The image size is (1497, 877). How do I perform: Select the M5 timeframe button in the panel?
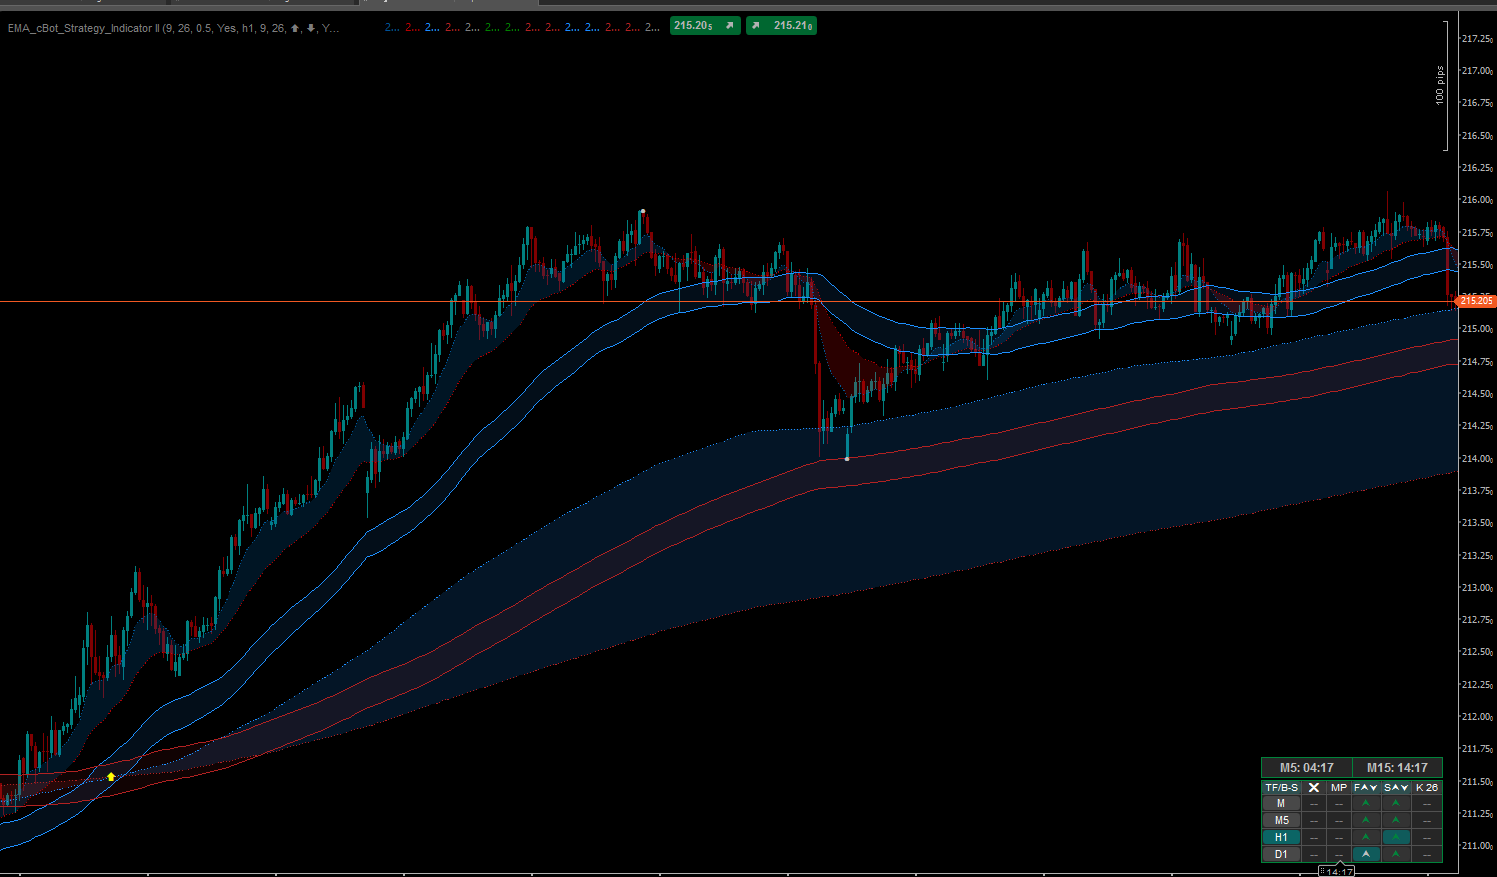[1281, 820]
